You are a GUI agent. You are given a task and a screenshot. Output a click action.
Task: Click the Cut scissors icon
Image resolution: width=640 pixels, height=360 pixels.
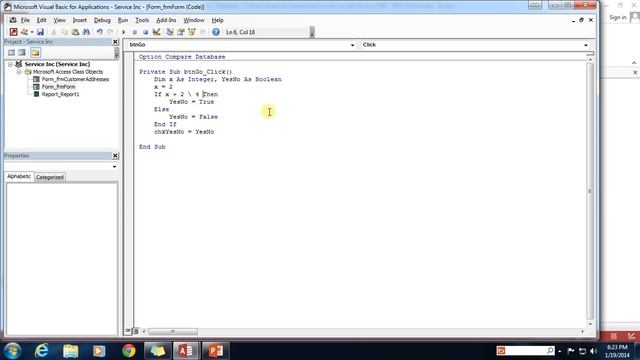pyautogui.click(x=53, y=32)
